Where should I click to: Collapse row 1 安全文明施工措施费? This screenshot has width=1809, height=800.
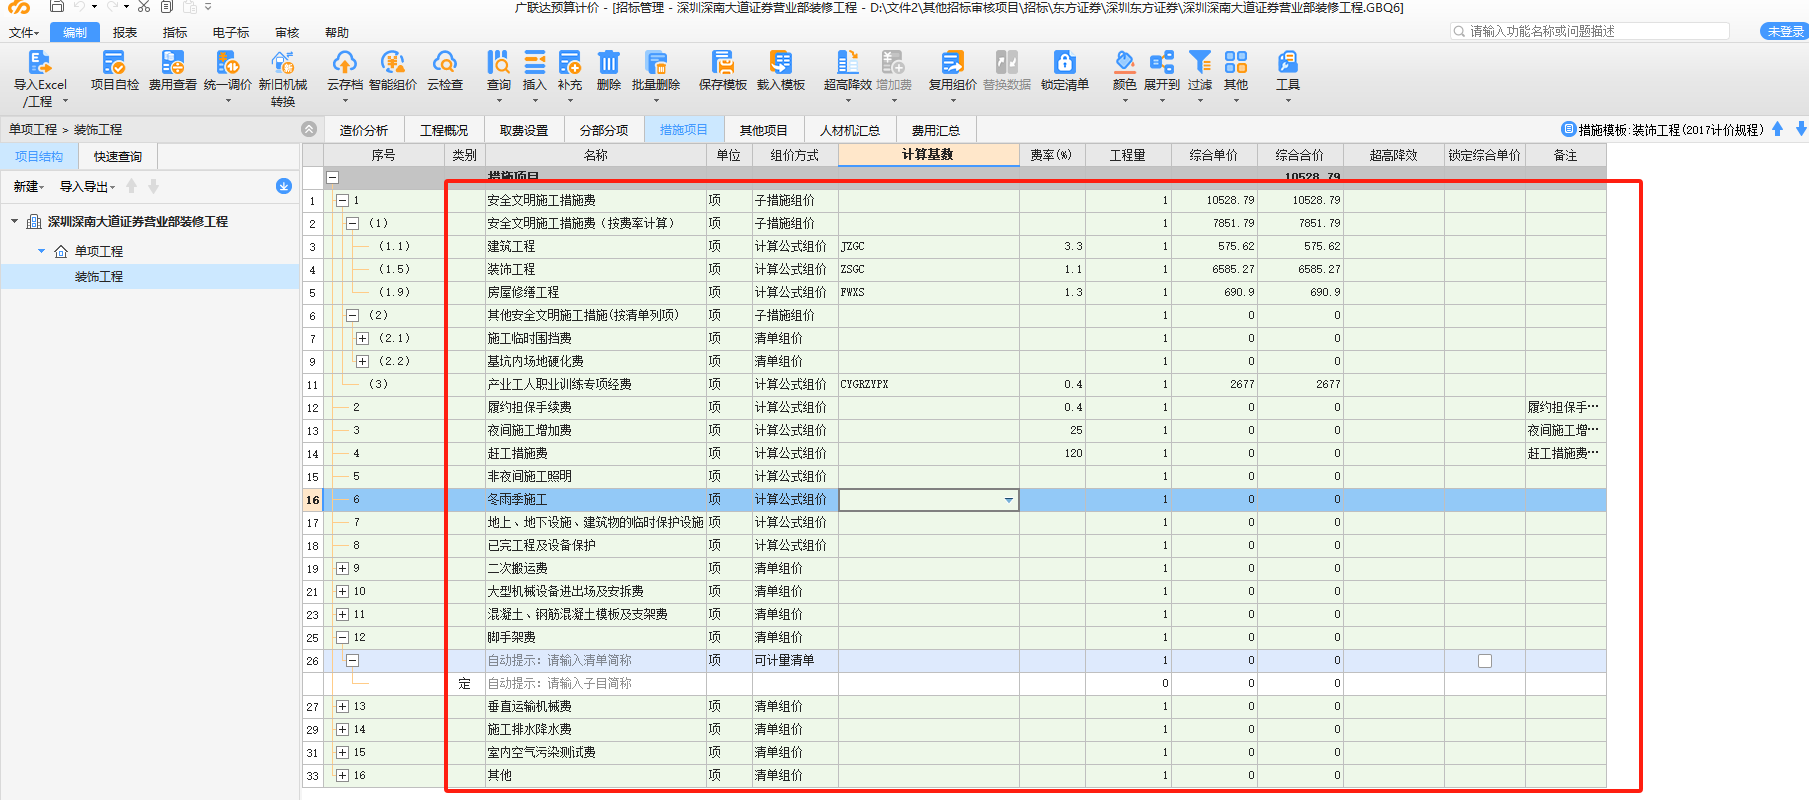pos(342,201)
